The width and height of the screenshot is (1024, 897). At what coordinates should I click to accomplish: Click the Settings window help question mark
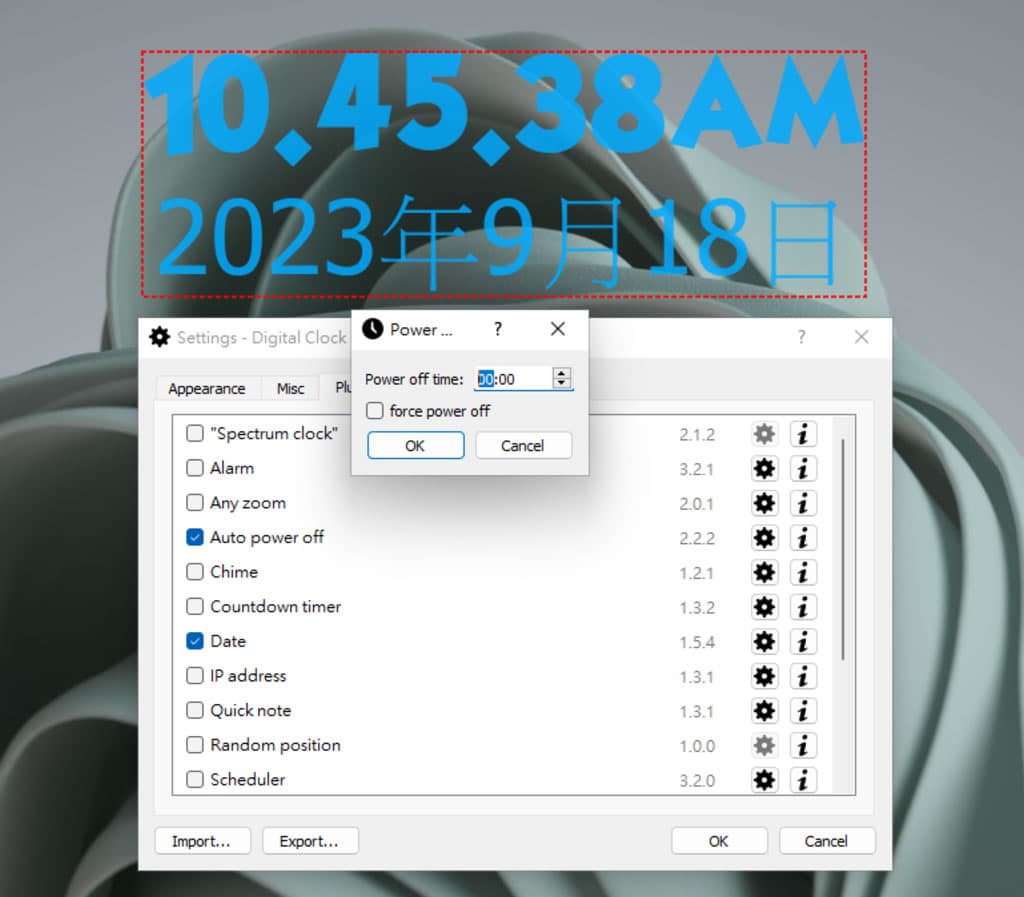point(801,337)
